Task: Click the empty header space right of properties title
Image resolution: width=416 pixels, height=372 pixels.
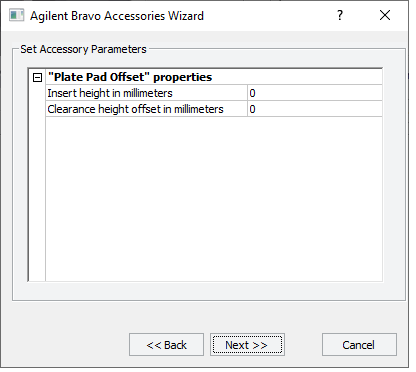Action: [x=297, y=77]
